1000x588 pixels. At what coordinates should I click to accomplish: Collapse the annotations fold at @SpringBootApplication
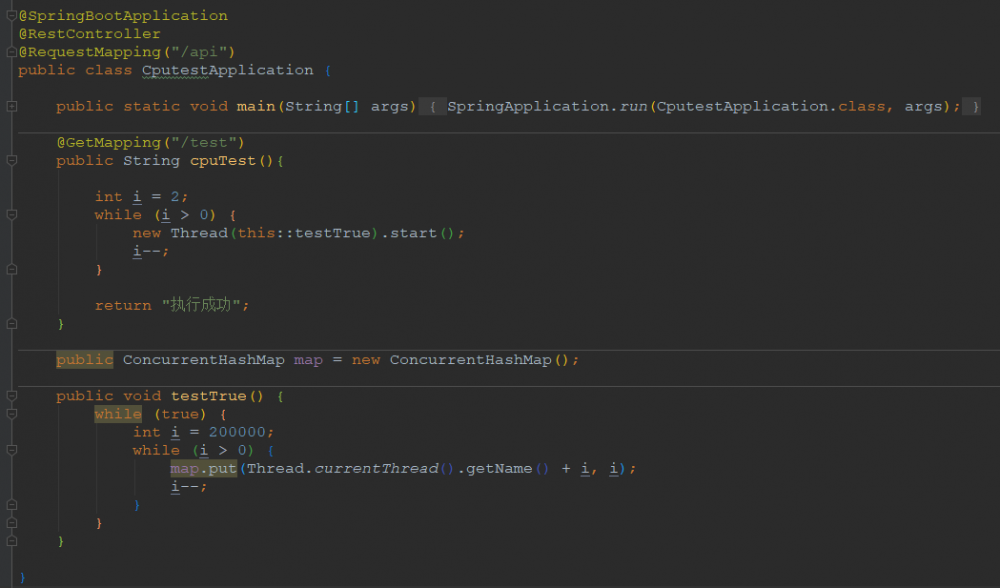tap(11, 15)
